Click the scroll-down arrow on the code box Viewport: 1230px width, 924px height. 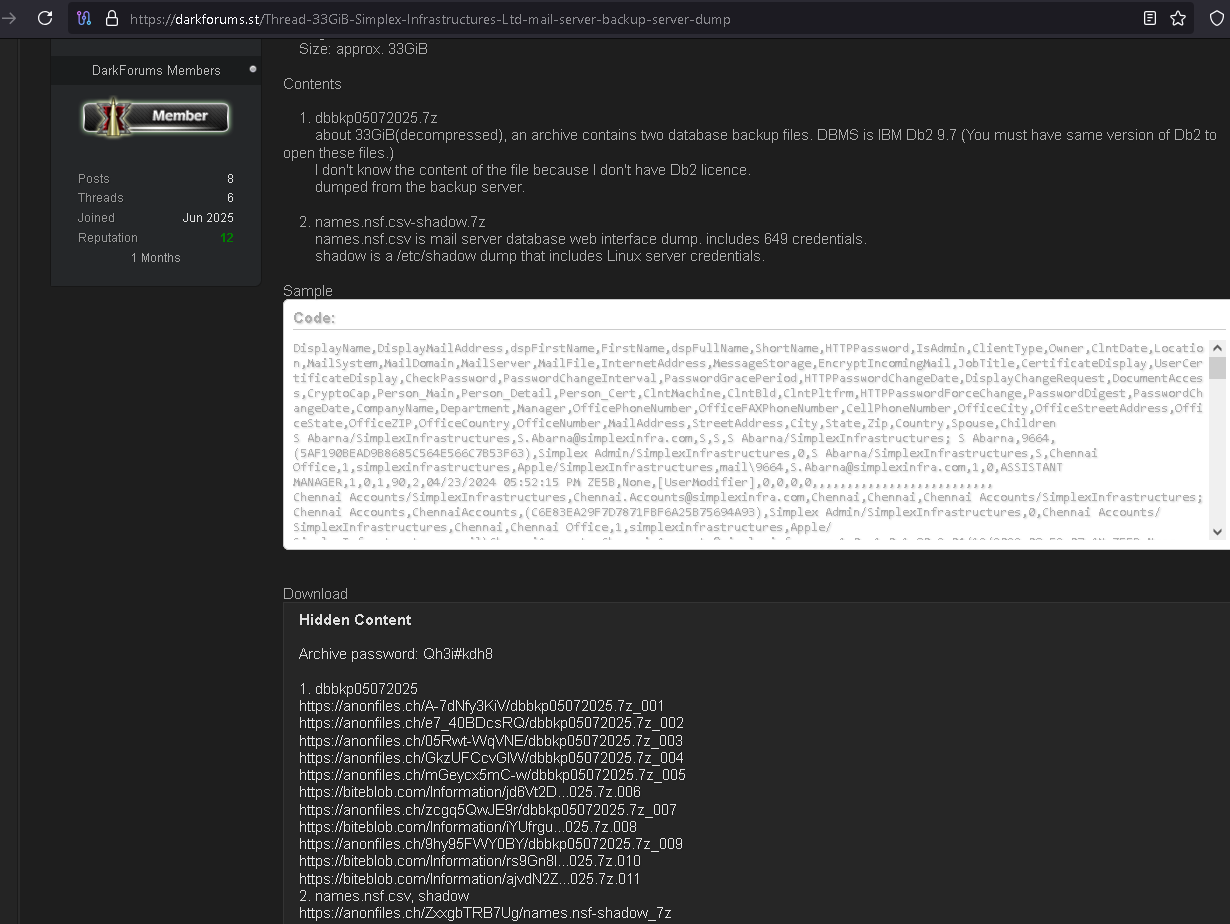tap(1216, 531)
